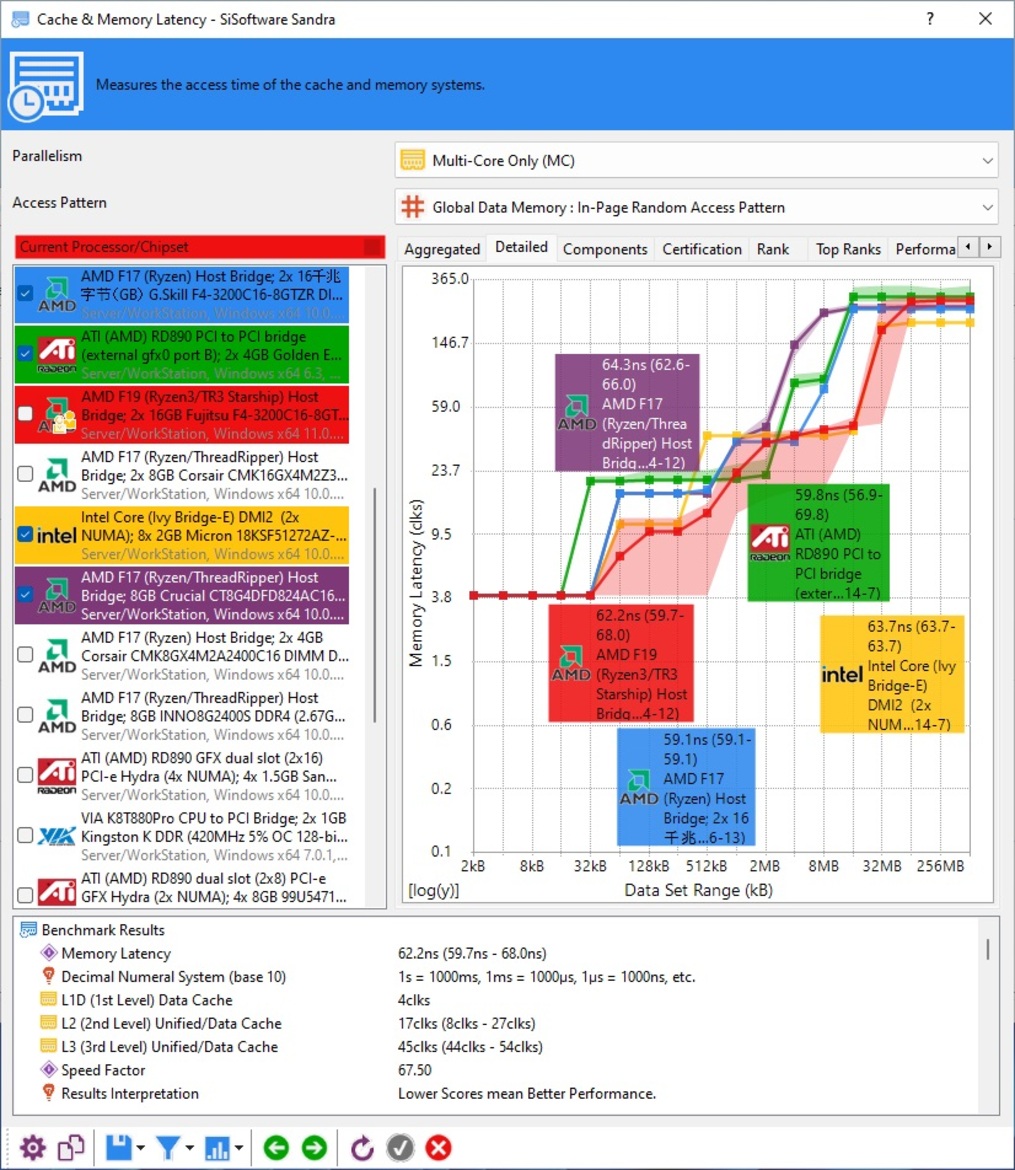
Task: Check AMD F19 Ryzen3/TR3 Starship entry
Action: 25,413
